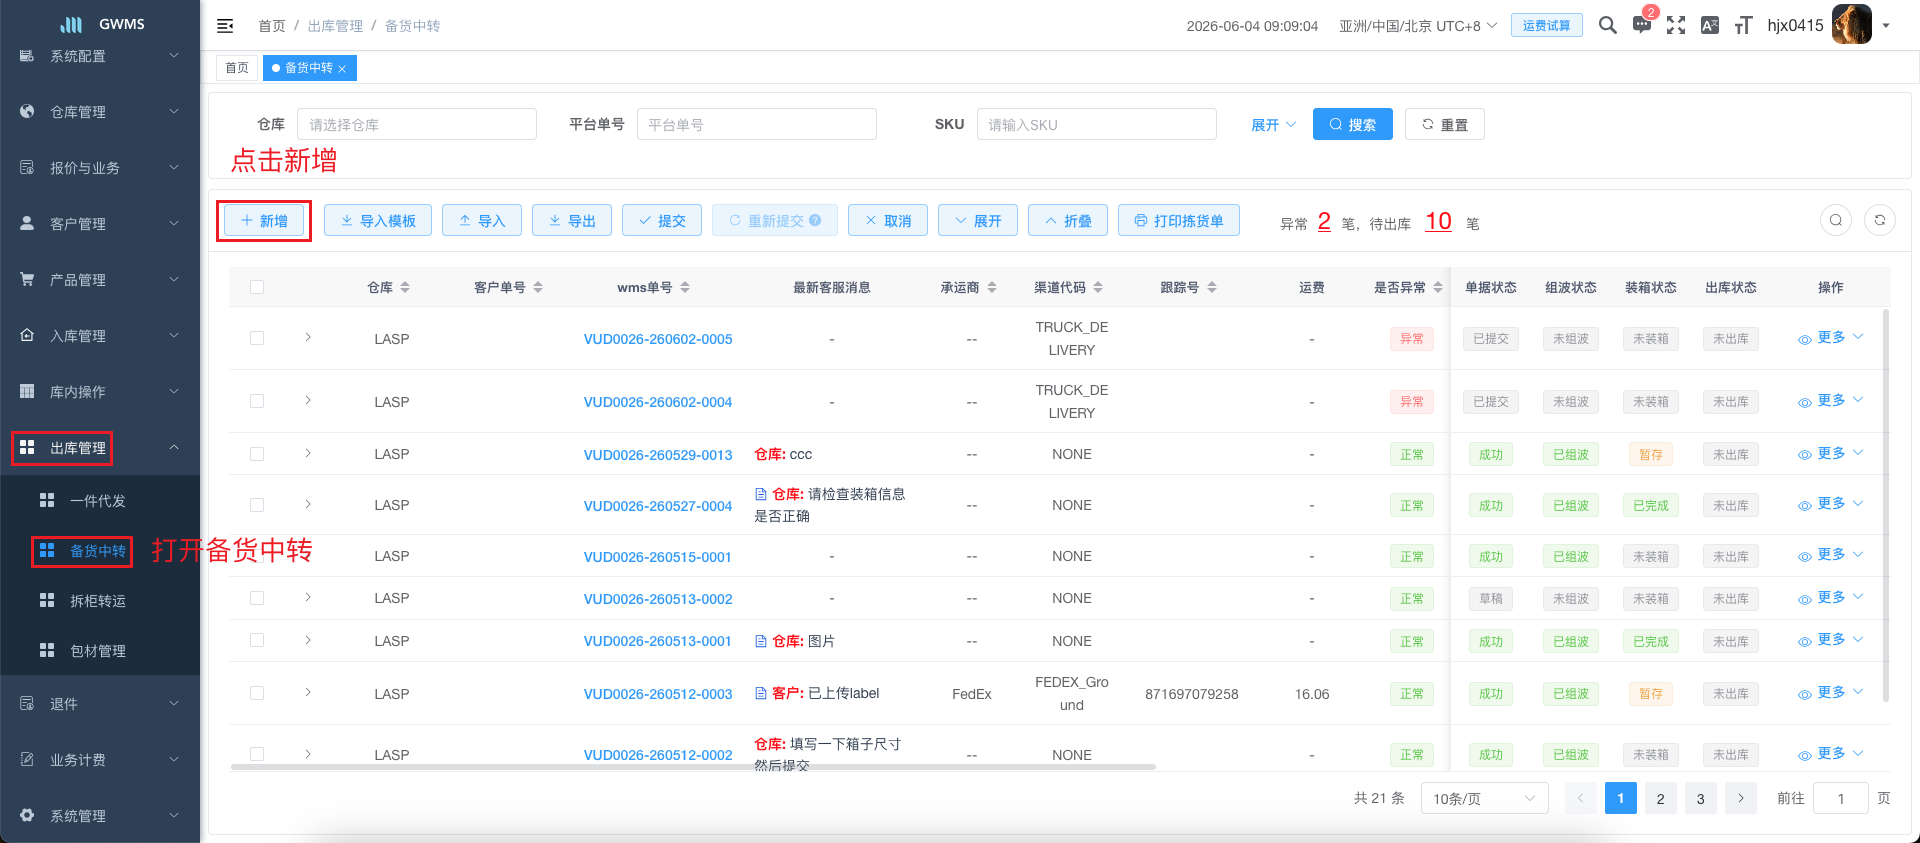Click the blue 搜索 button
Screen dimensions: 1920x843
1352,124
